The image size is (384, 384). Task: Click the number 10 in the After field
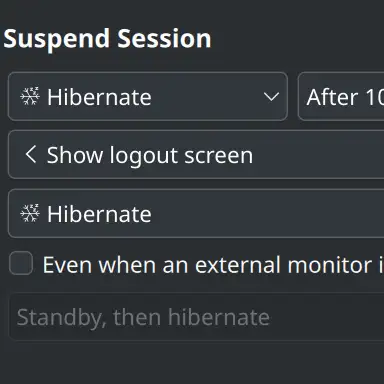[375, 97]
